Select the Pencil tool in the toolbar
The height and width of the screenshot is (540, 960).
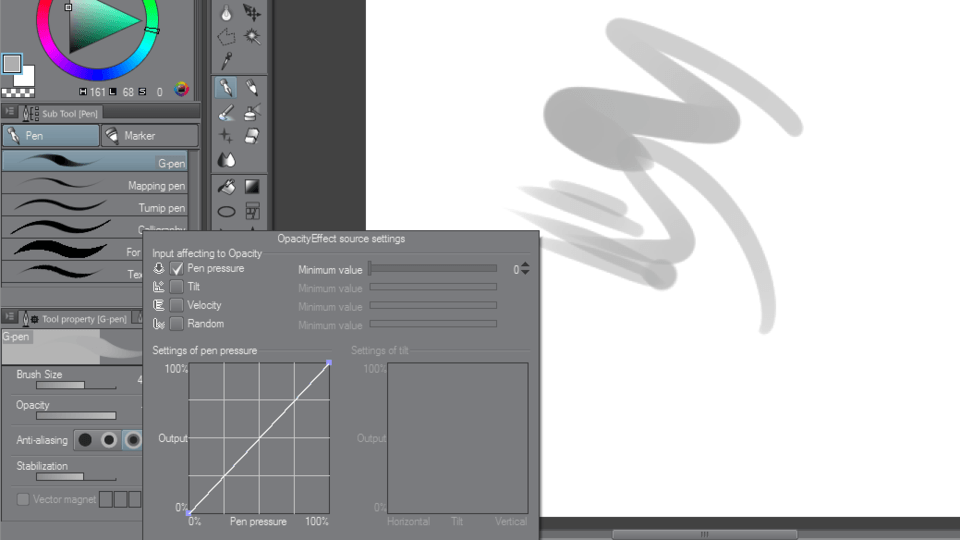point(252,88)
